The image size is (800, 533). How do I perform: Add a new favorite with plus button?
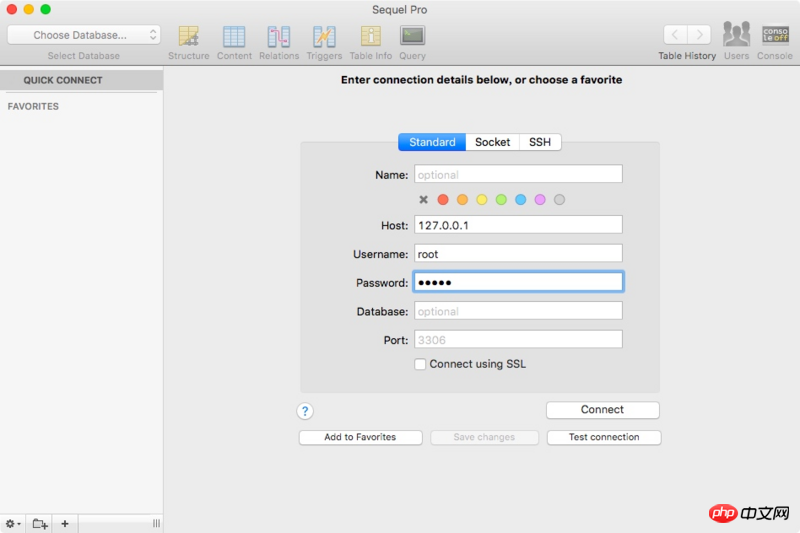pyautogui.click(x=65, y=523)
